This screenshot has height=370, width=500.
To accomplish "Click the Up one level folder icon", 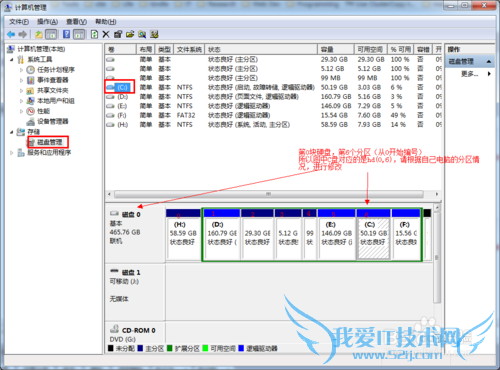I will pyautogui.click(x=39, y=34).
